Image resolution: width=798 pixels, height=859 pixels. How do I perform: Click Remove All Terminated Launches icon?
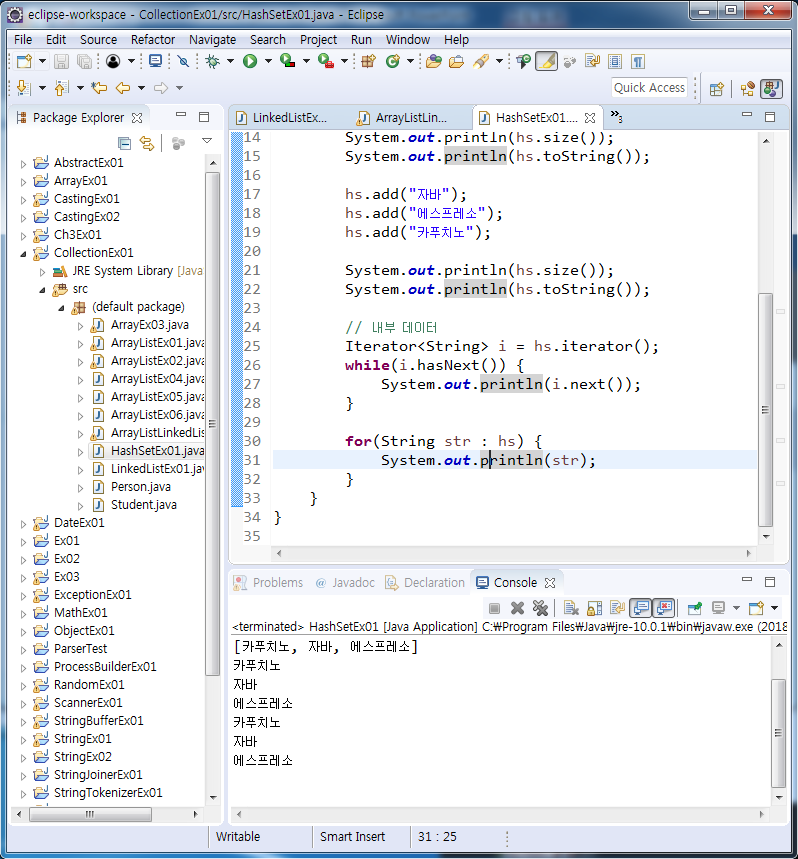pyautogui.click(x=540, y=608)
